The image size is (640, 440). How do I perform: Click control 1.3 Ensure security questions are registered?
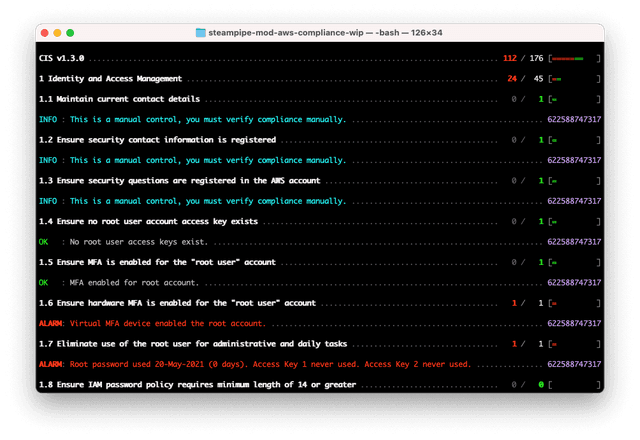tap(170, 181)
